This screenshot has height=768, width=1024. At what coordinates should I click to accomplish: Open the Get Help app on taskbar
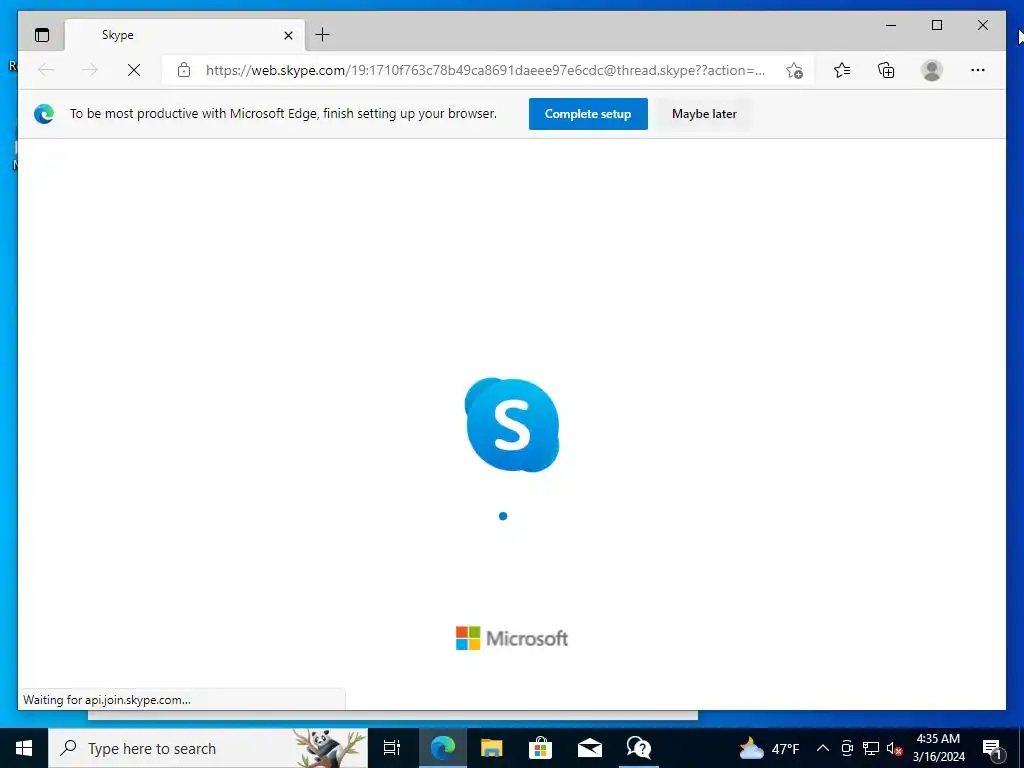pyautogui.click(x=638, y=748)
